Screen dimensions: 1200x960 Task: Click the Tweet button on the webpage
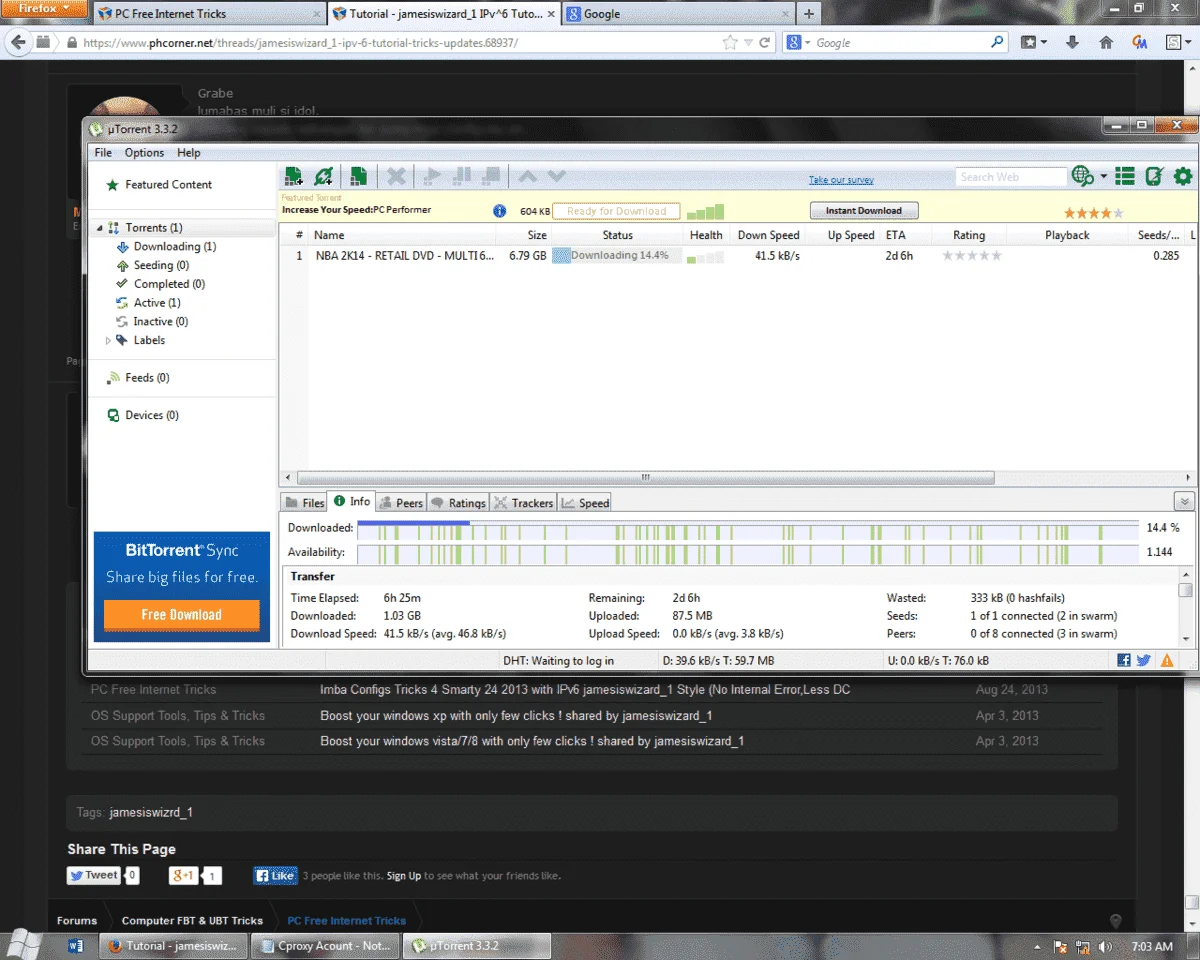pyautogui.click(x=94, y=875)
